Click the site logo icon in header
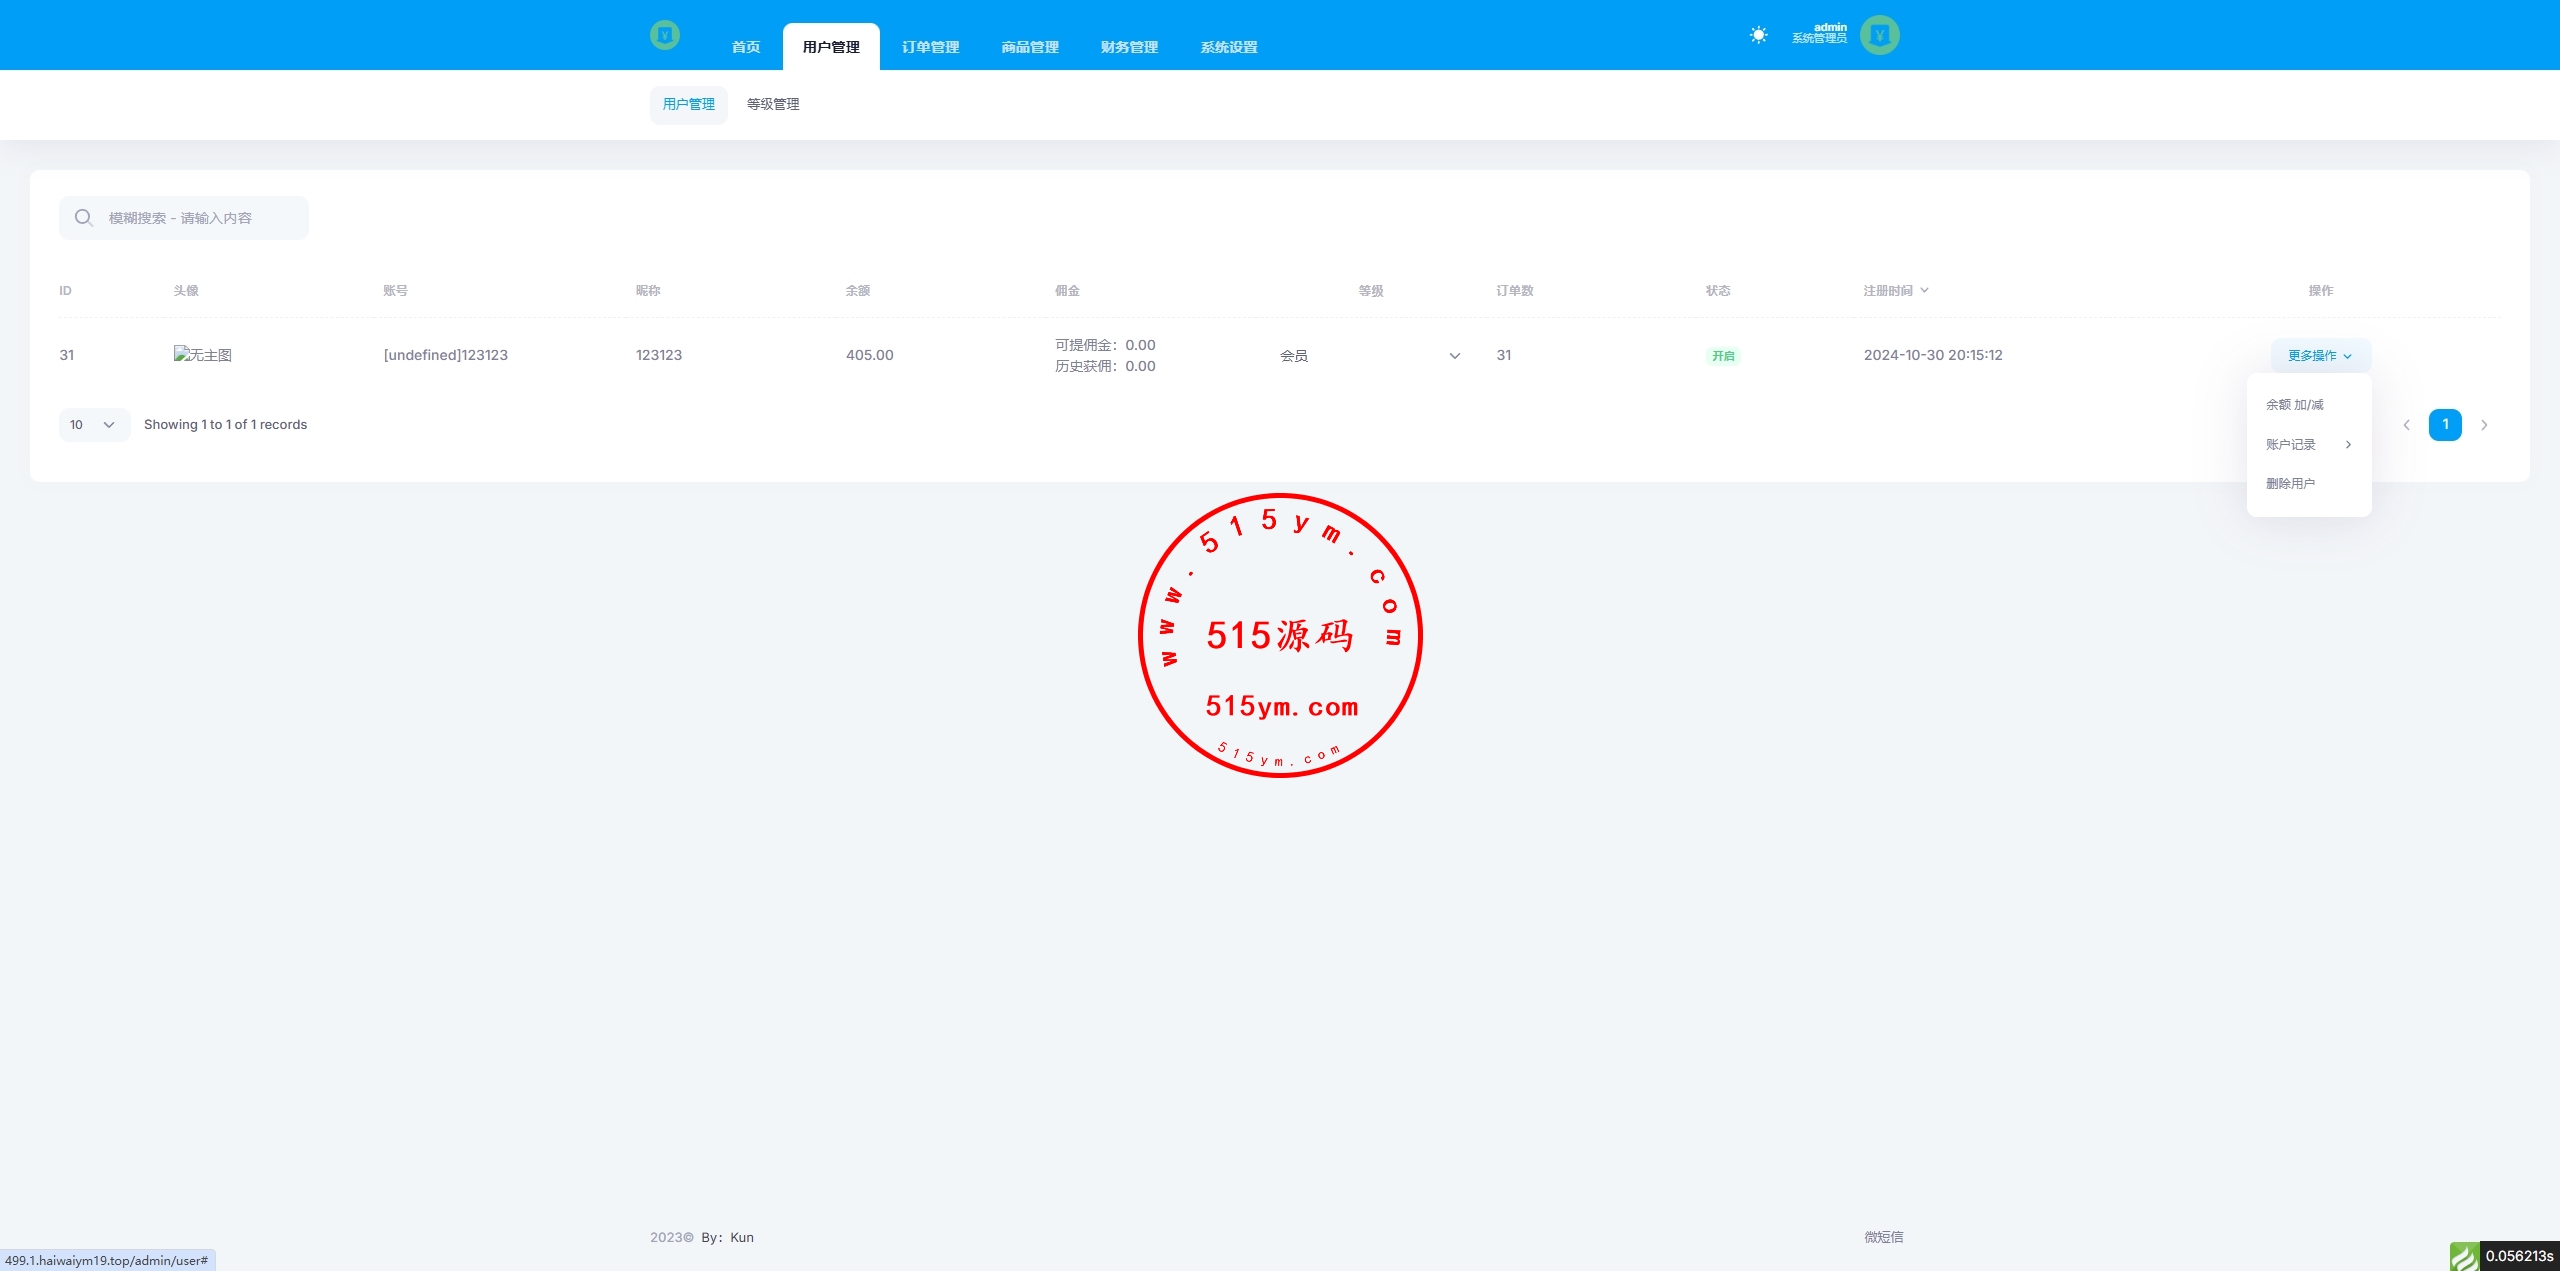 click(664, 35)
